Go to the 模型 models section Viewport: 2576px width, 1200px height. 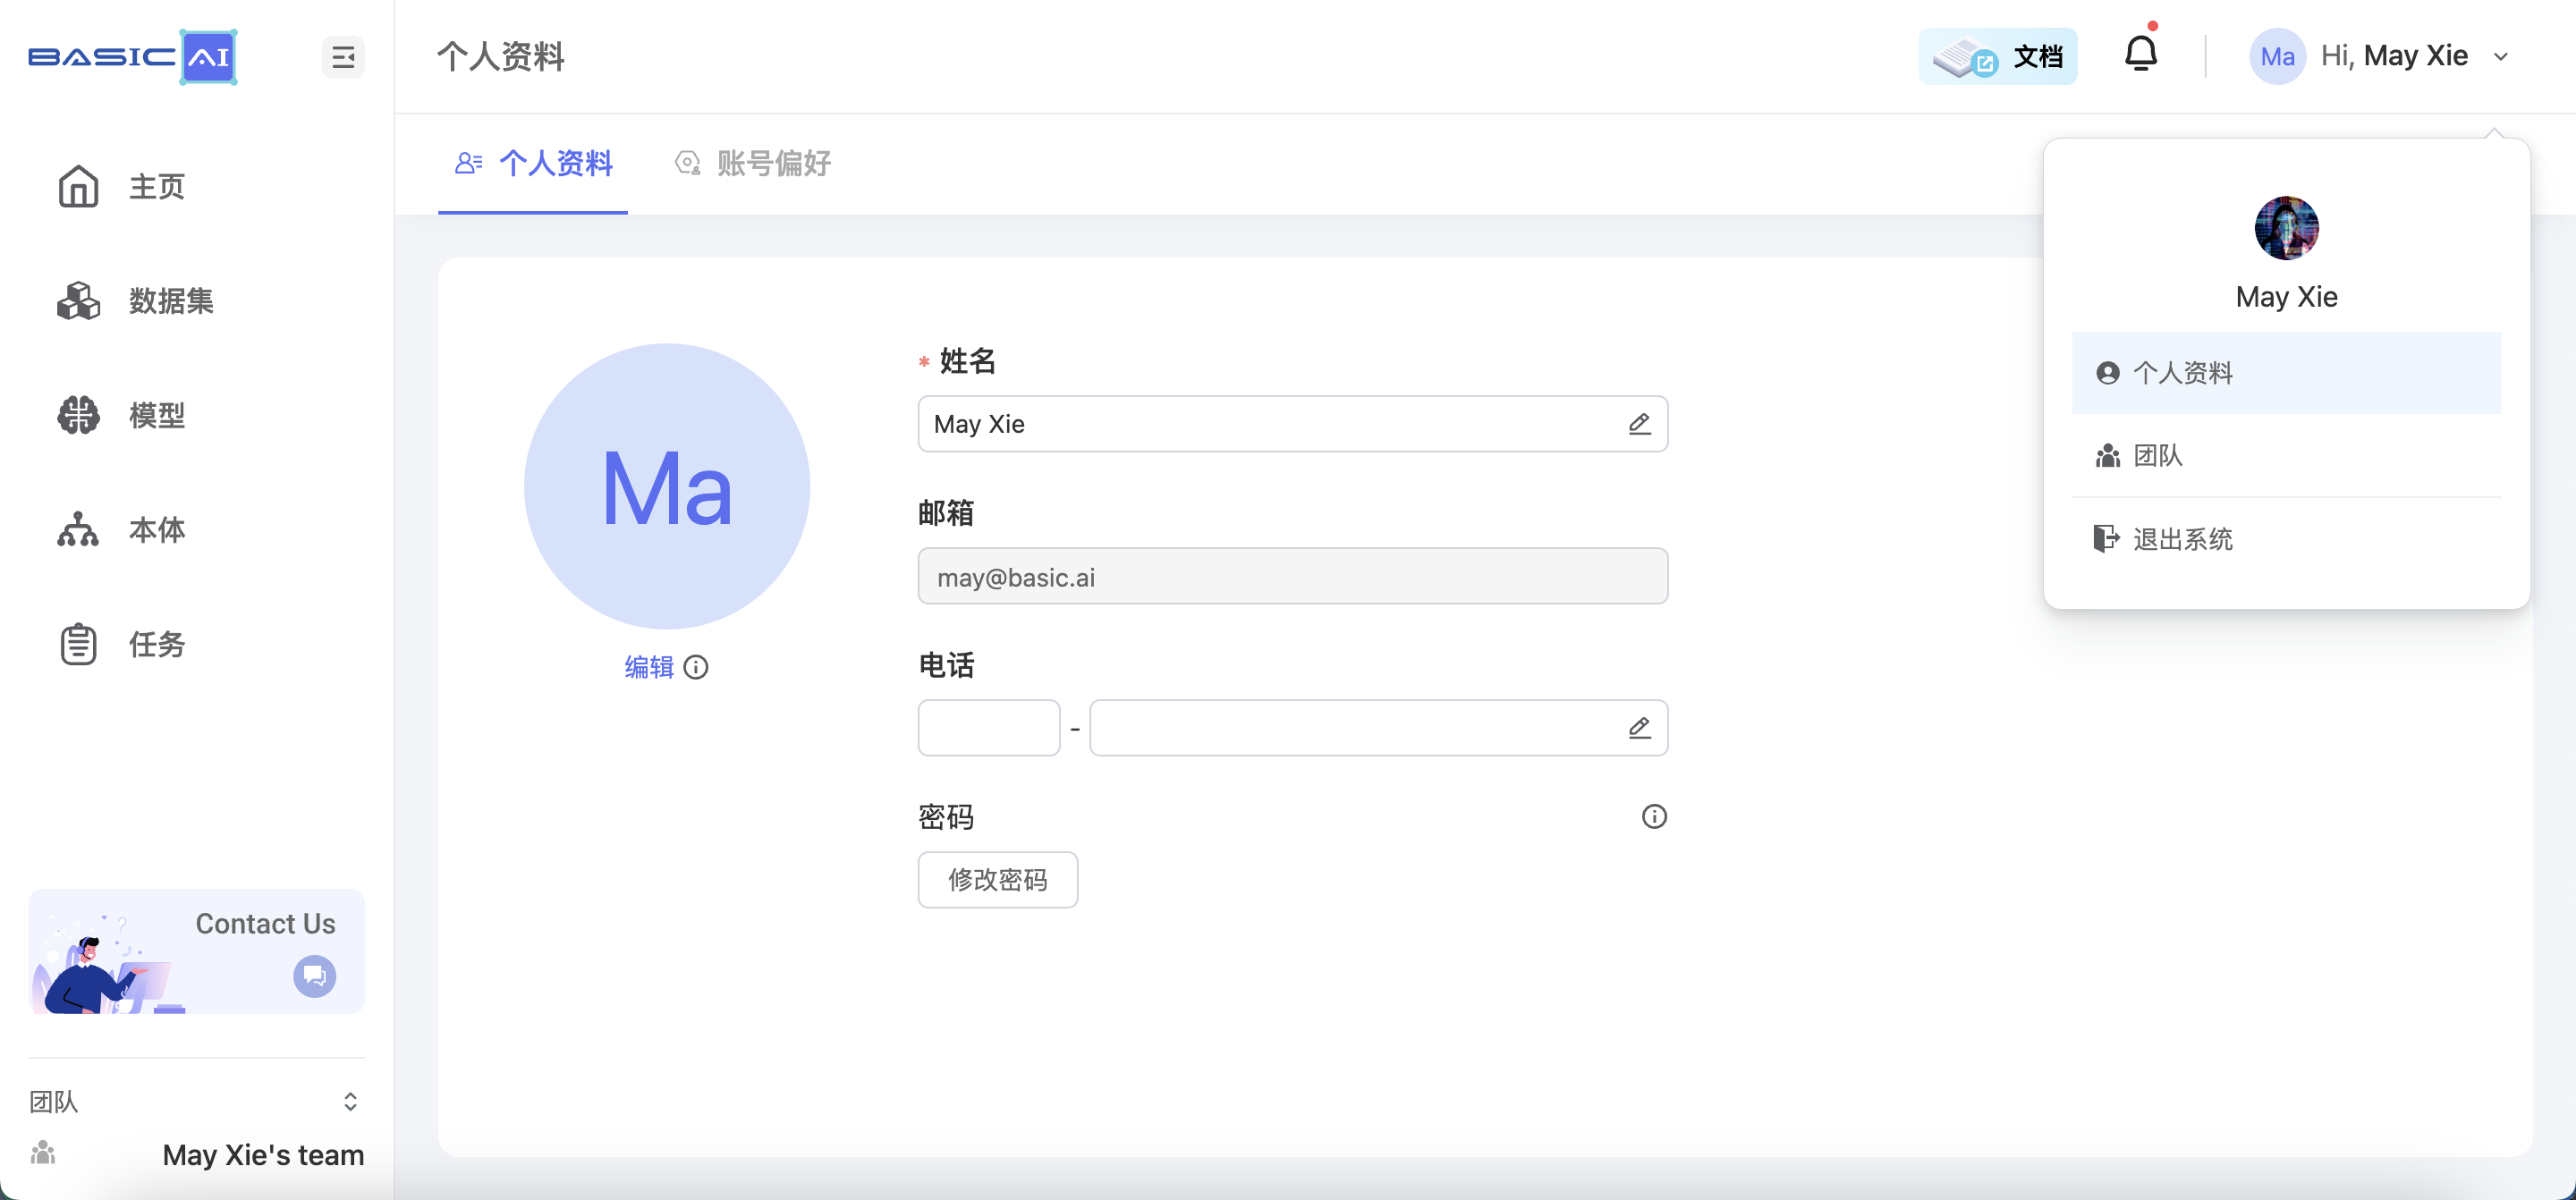click(121, 415)
